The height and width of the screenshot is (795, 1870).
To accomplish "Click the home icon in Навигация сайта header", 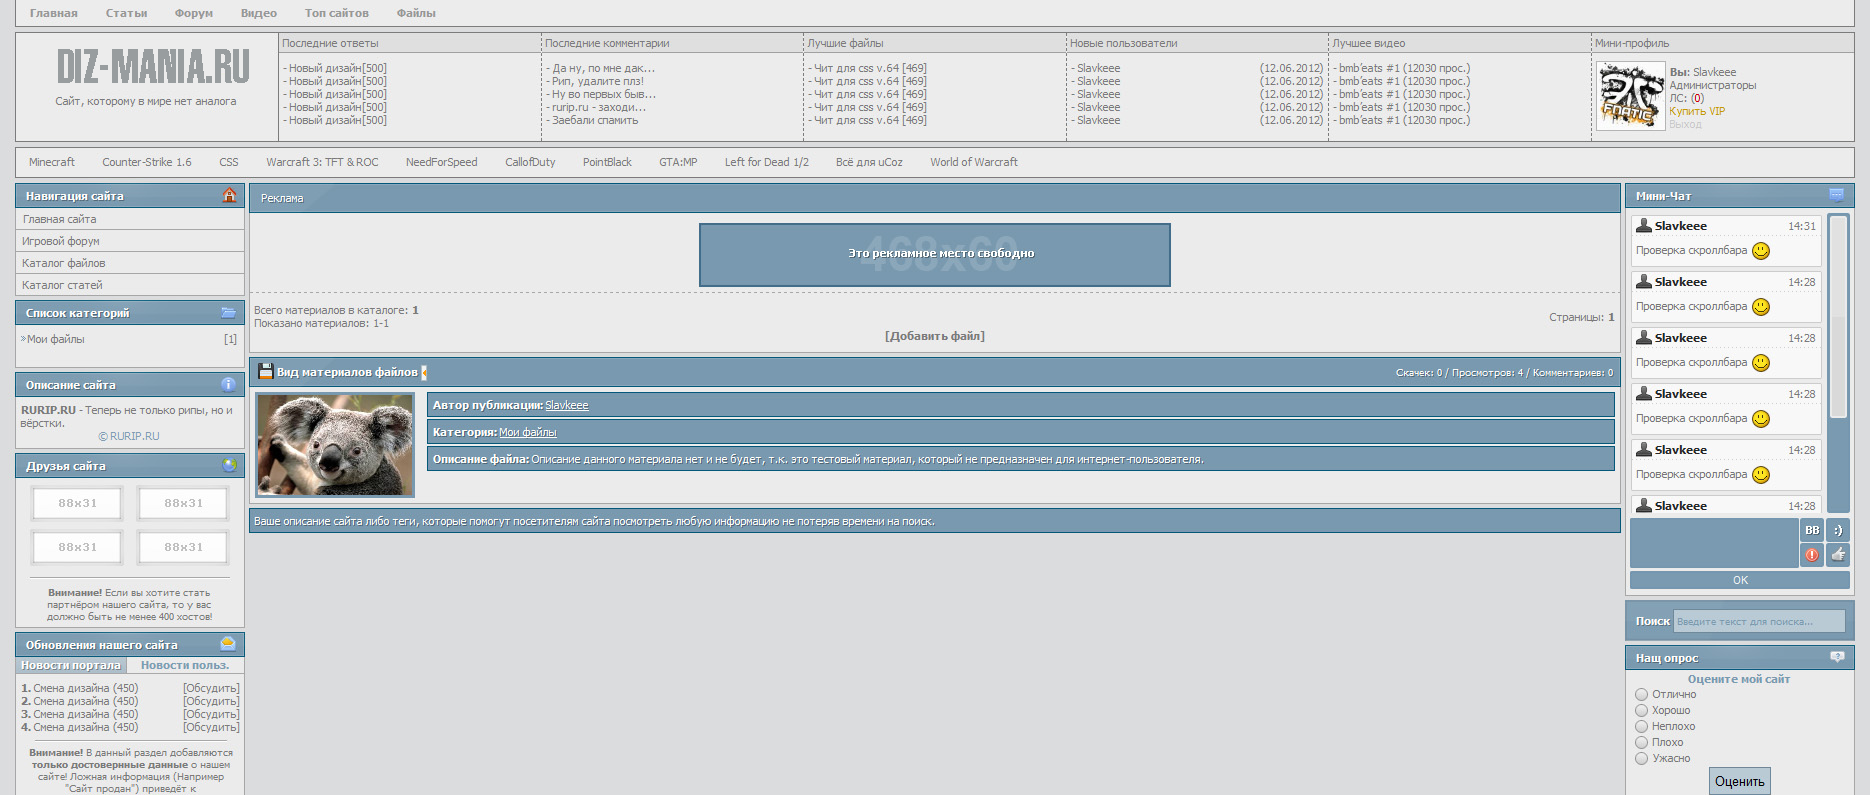I will [229, 196].
